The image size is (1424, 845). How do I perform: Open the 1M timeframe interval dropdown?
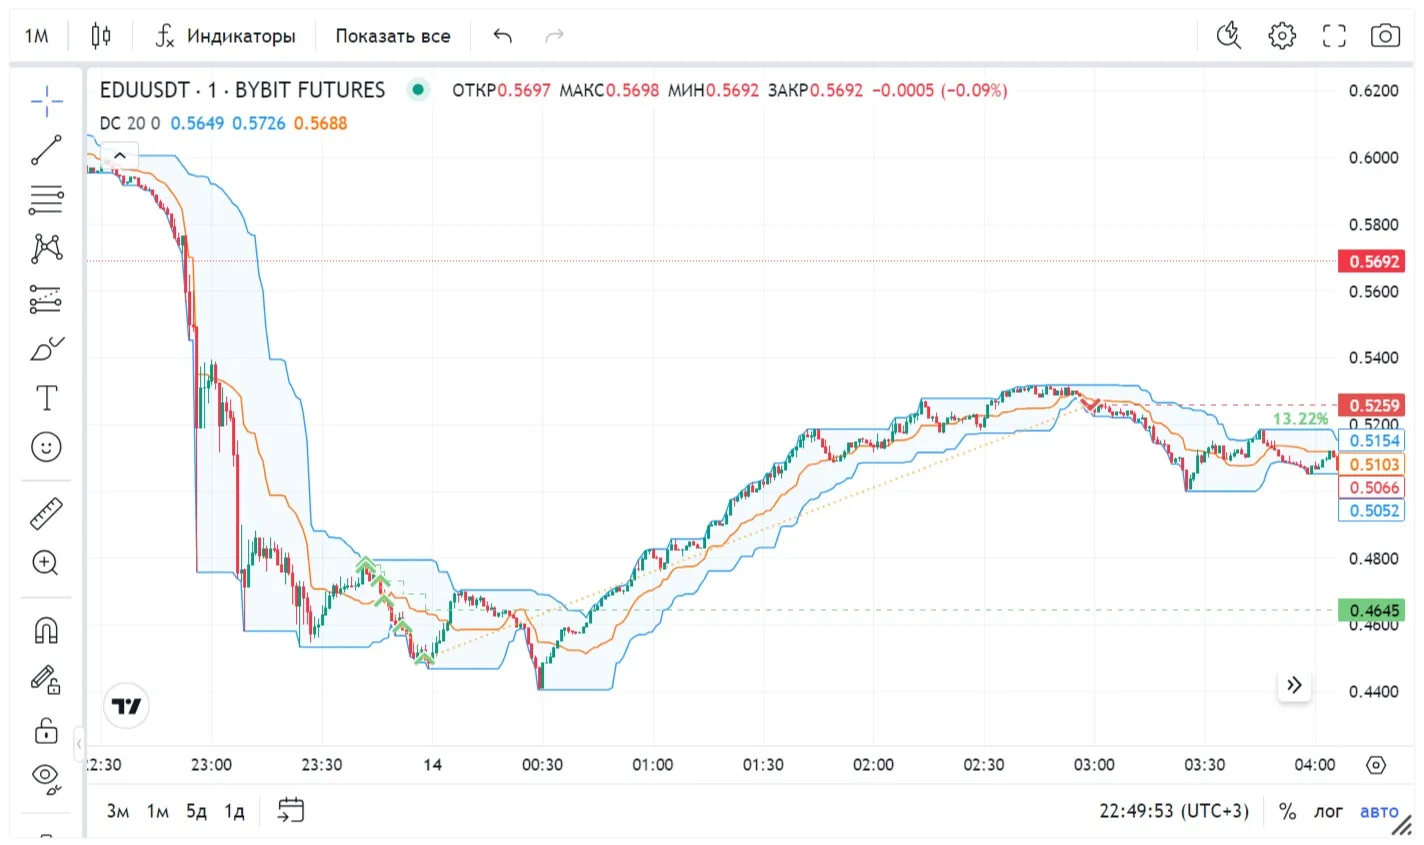[36, 36]
